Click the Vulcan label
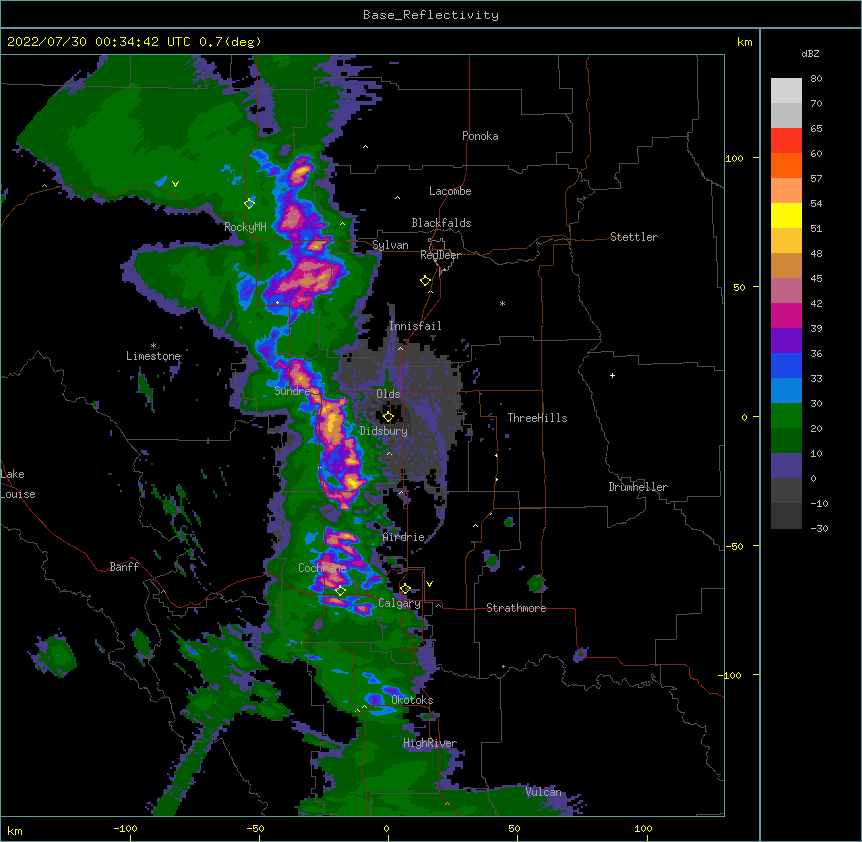 [x=543, y=792]
